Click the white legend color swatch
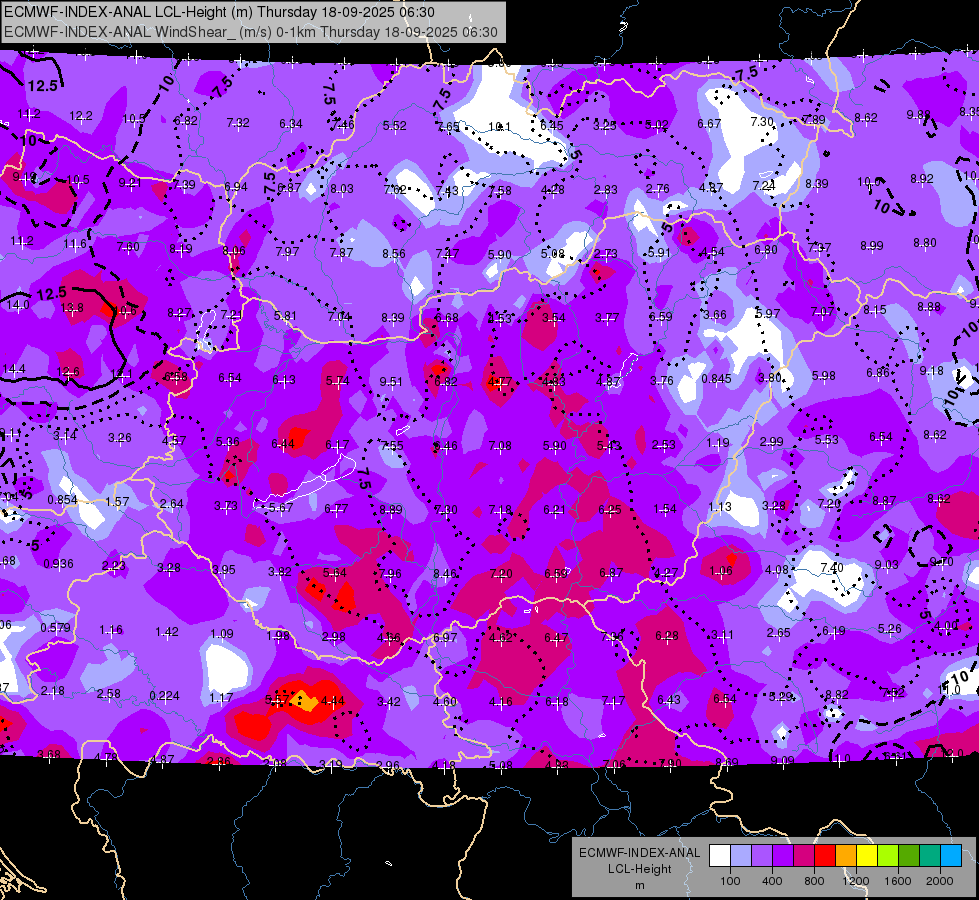The image size is (979, 900). (720, 856)
